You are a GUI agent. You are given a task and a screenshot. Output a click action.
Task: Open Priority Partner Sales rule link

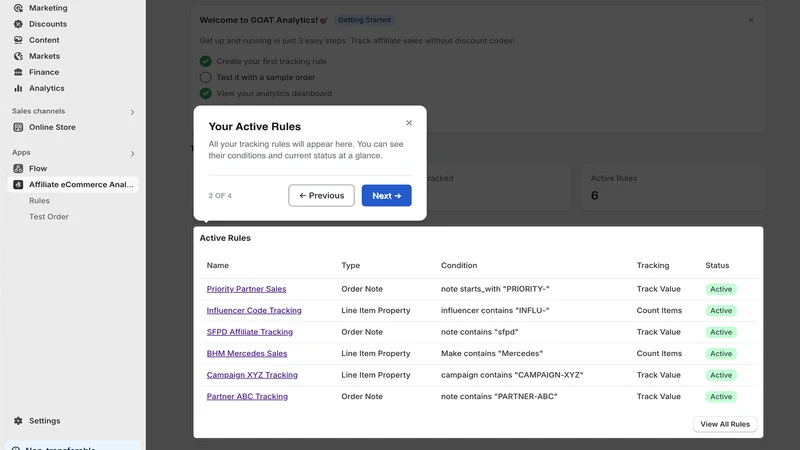[x=246, y=289]
